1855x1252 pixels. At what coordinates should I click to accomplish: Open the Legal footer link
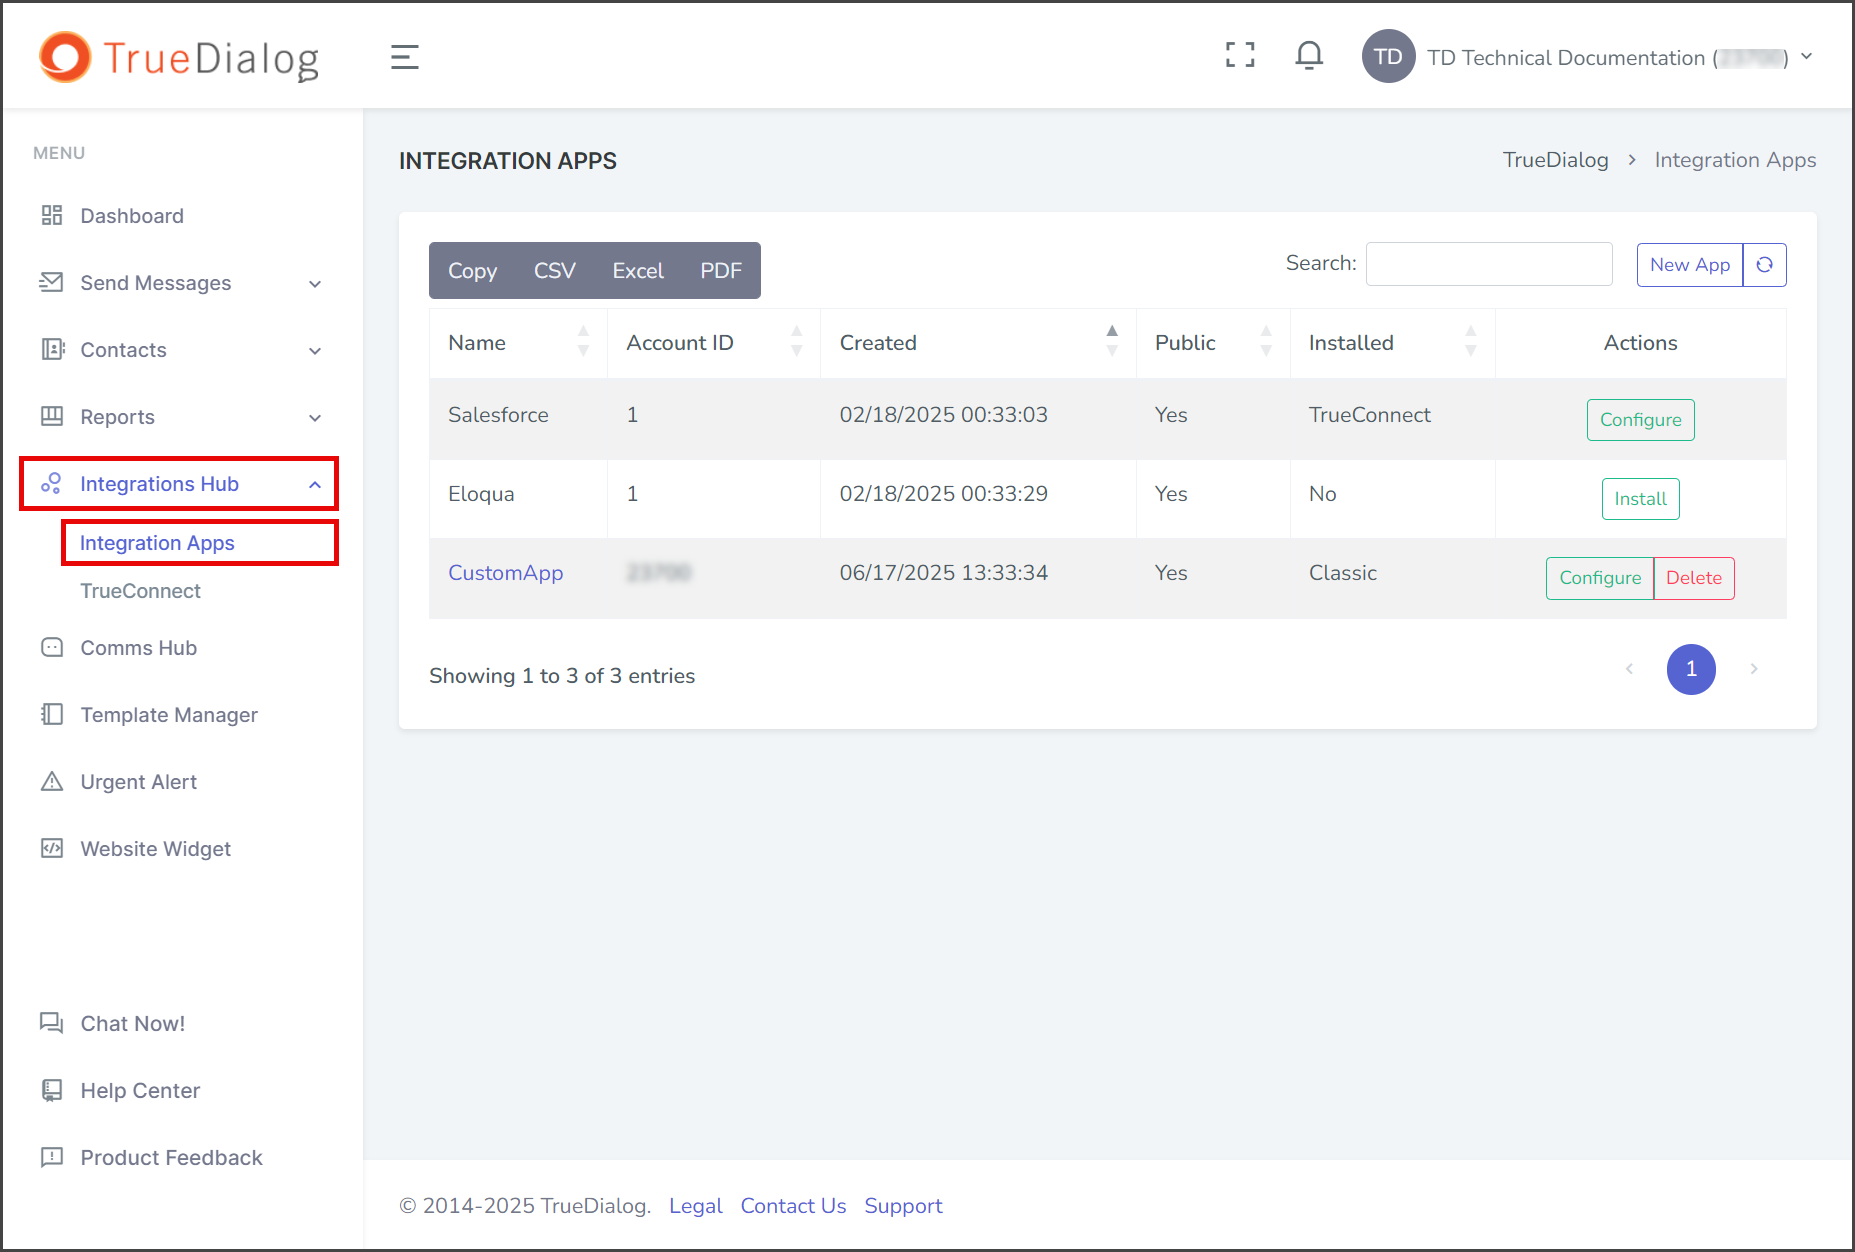695,1206
